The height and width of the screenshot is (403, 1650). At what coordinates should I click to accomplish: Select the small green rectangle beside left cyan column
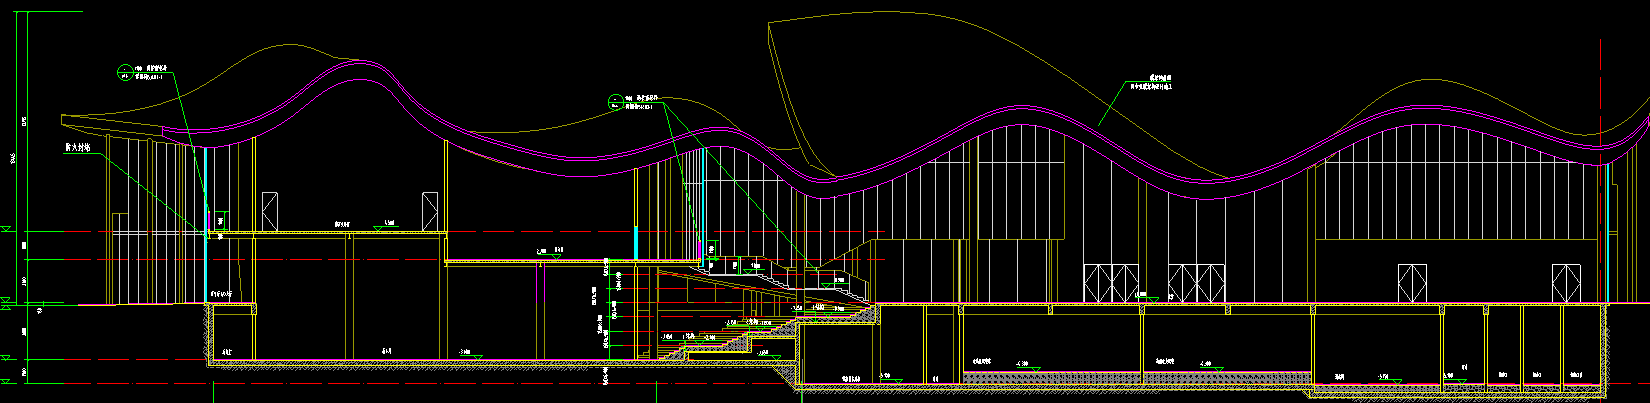pyautogui.click(x=220, y=219)
